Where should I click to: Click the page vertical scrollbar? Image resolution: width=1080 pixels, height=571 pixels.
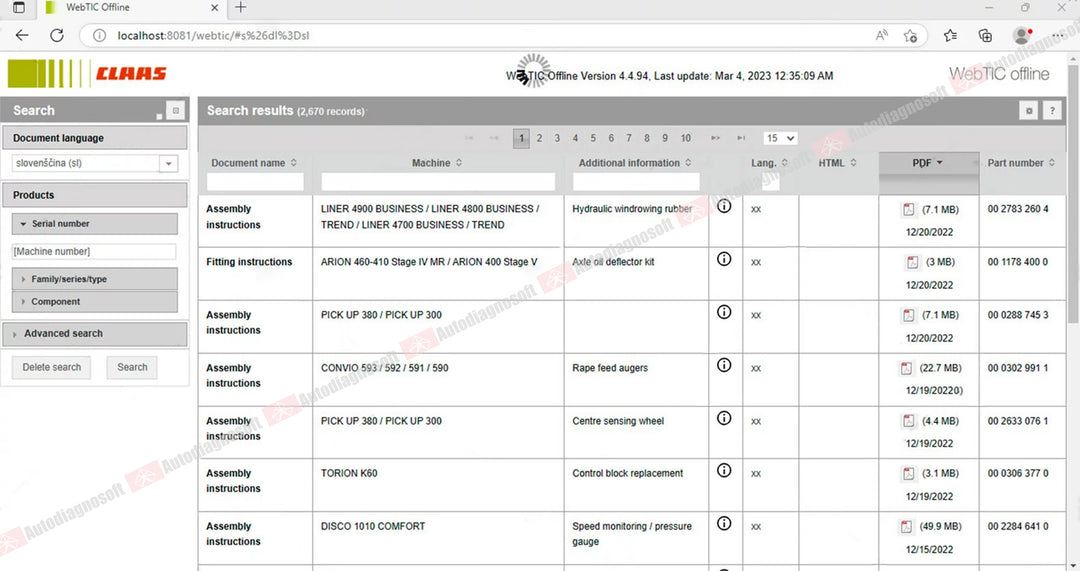[1073, 193]
